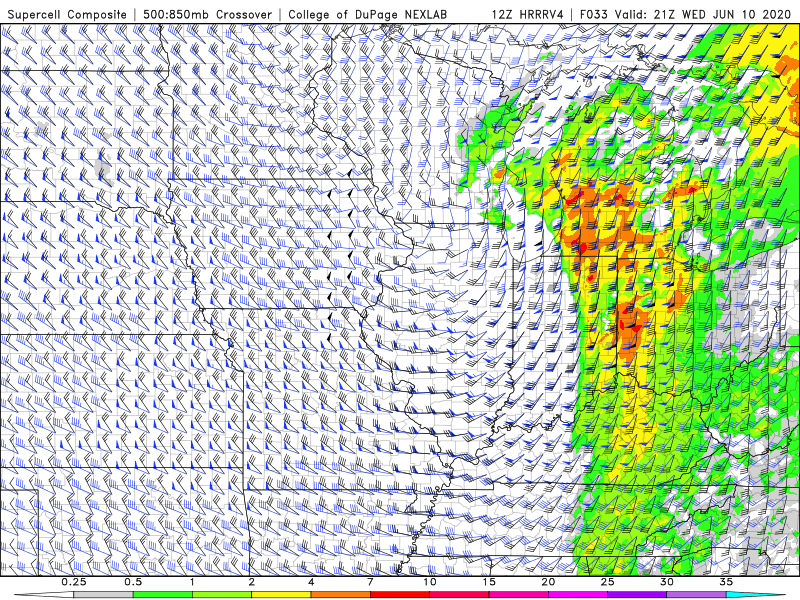Click the bright green 0.5–1 colorbar segment

click(163, 595)
